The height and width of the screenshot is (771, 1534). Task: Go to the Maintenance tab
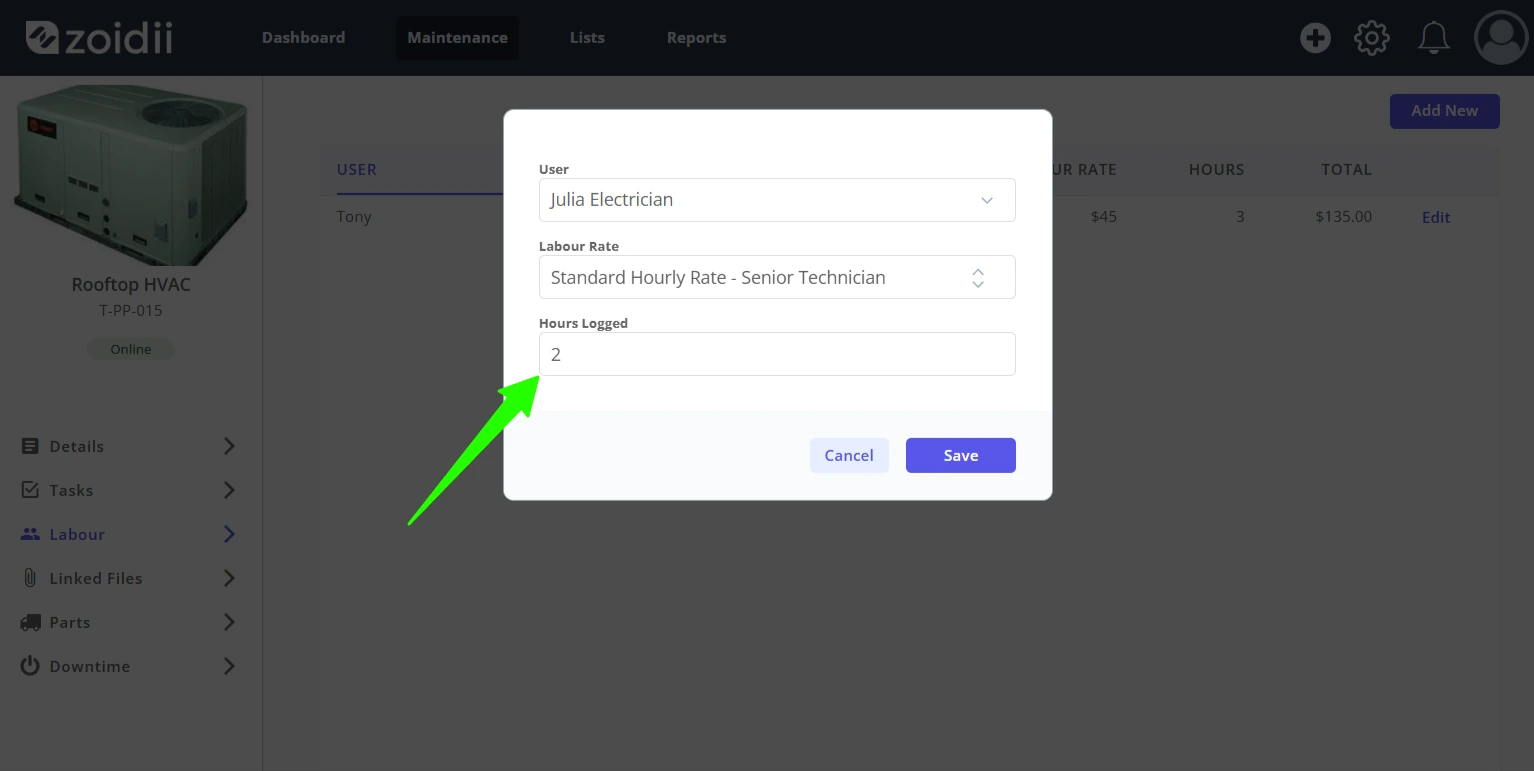tap(457, 38)
